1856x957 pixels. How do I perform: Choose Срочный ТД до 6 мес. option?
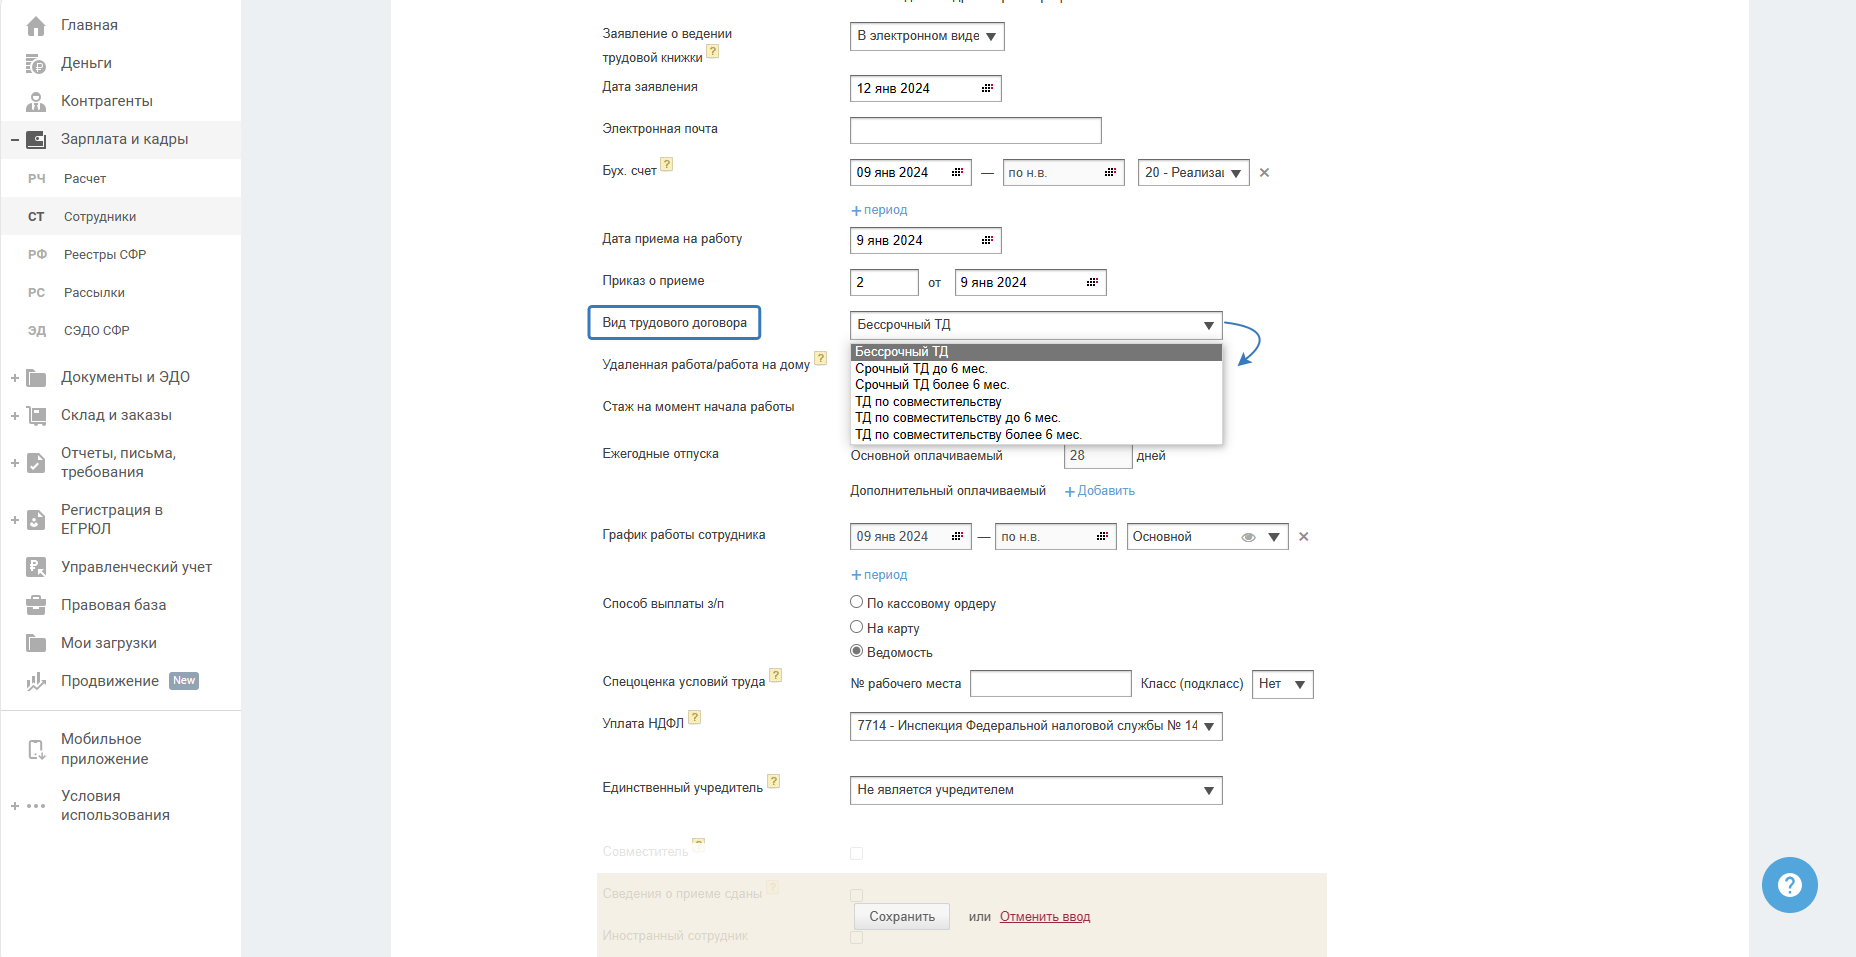(921, 369)
